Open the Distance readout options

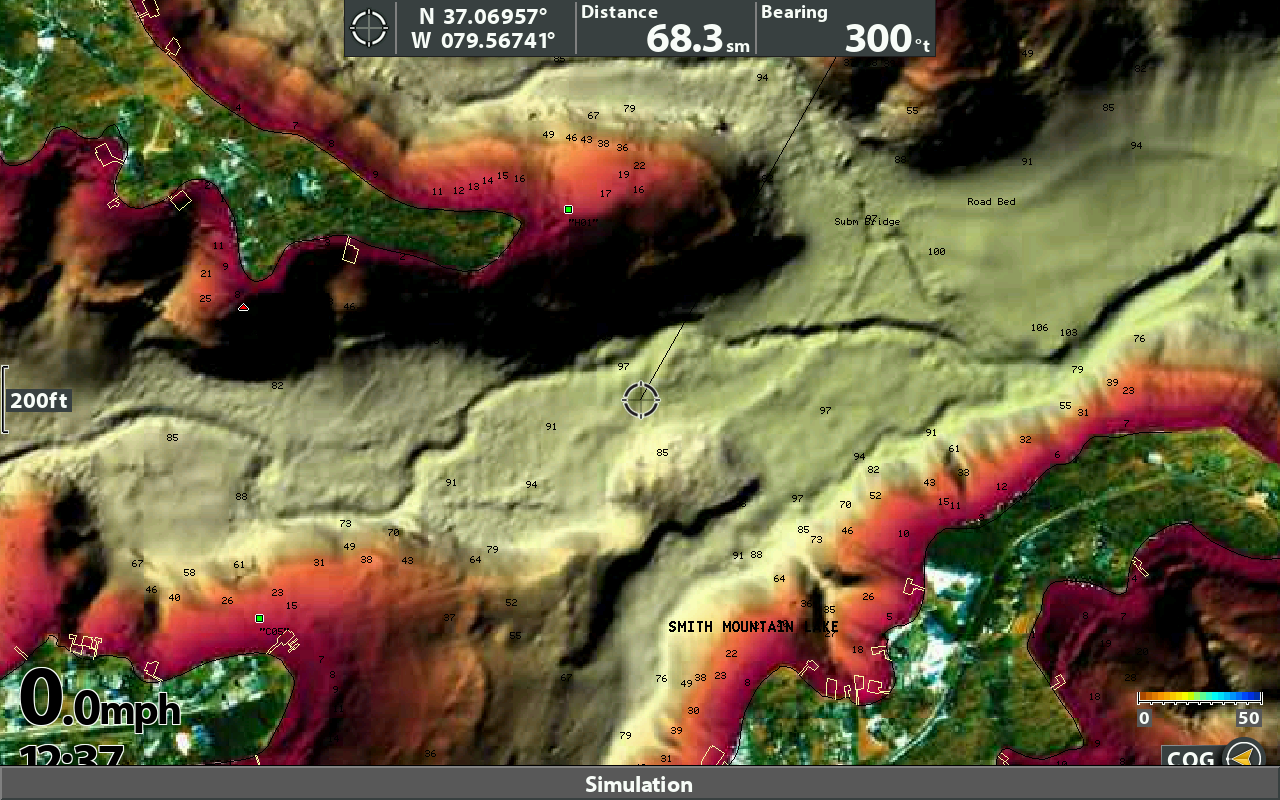coord(665,29)
